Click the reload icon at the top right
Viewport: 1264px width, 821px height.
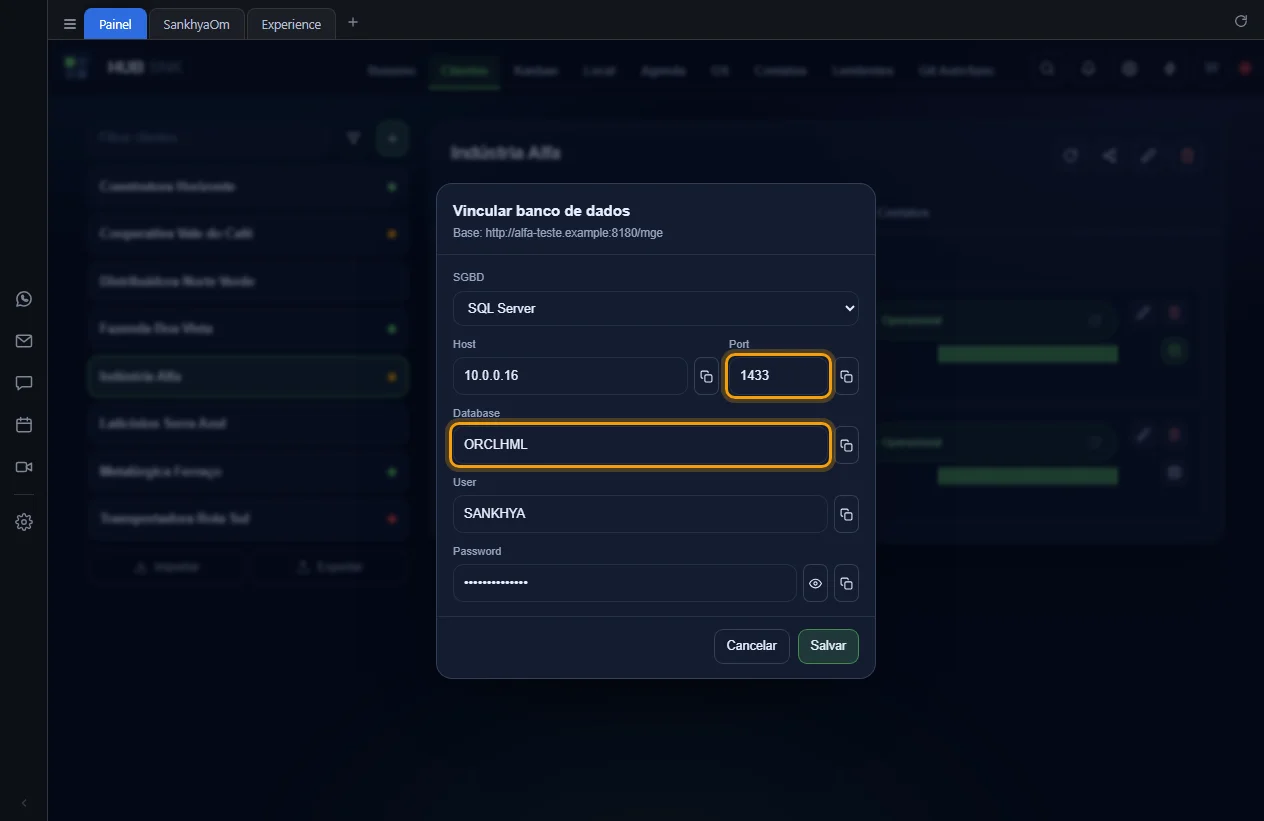coord(1241,21)
